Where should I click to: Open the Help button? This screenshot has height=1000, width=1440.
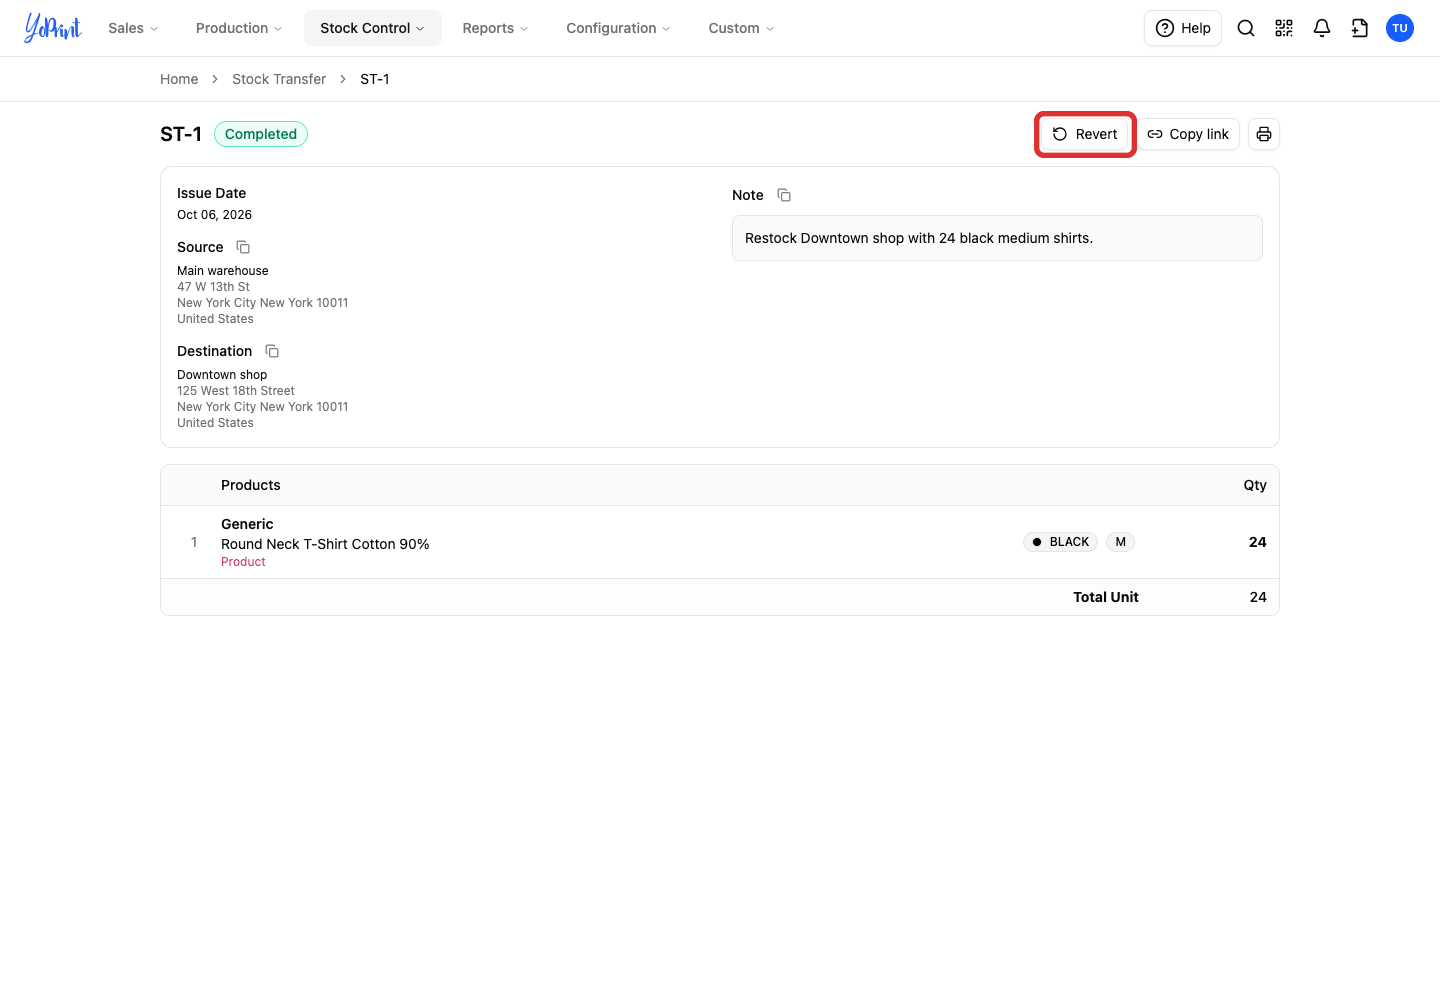[x=1183, y=28]
